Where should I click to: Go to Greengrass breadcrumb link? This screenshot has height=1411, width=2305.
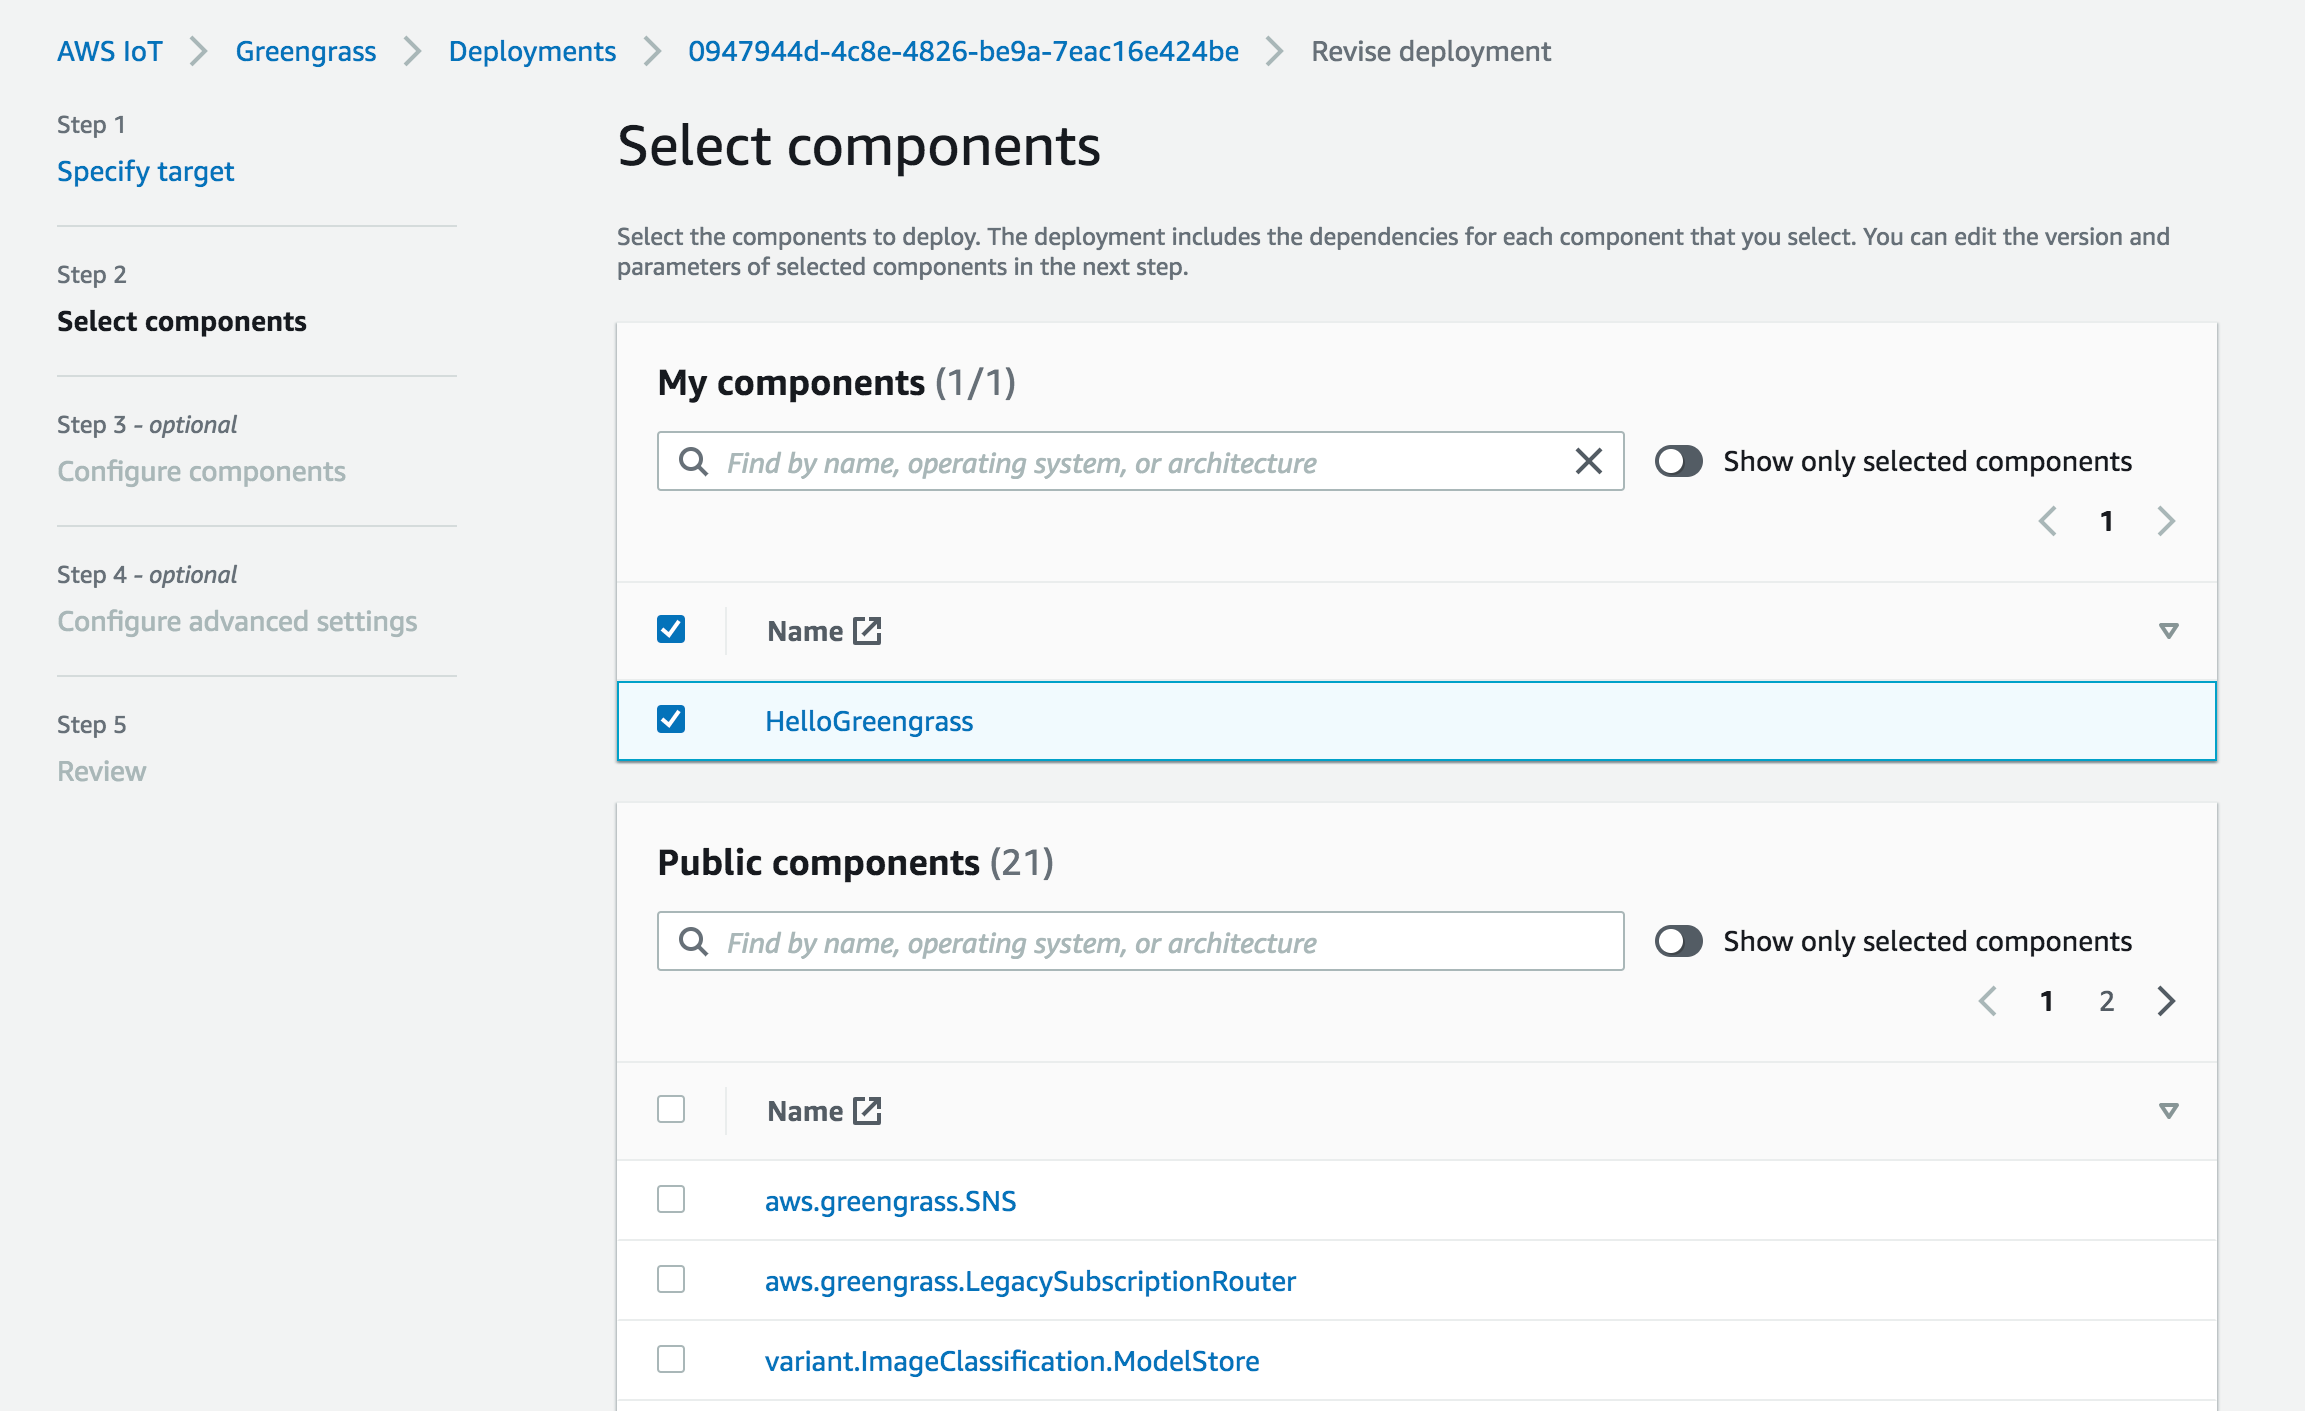click(x=306, y=51)
